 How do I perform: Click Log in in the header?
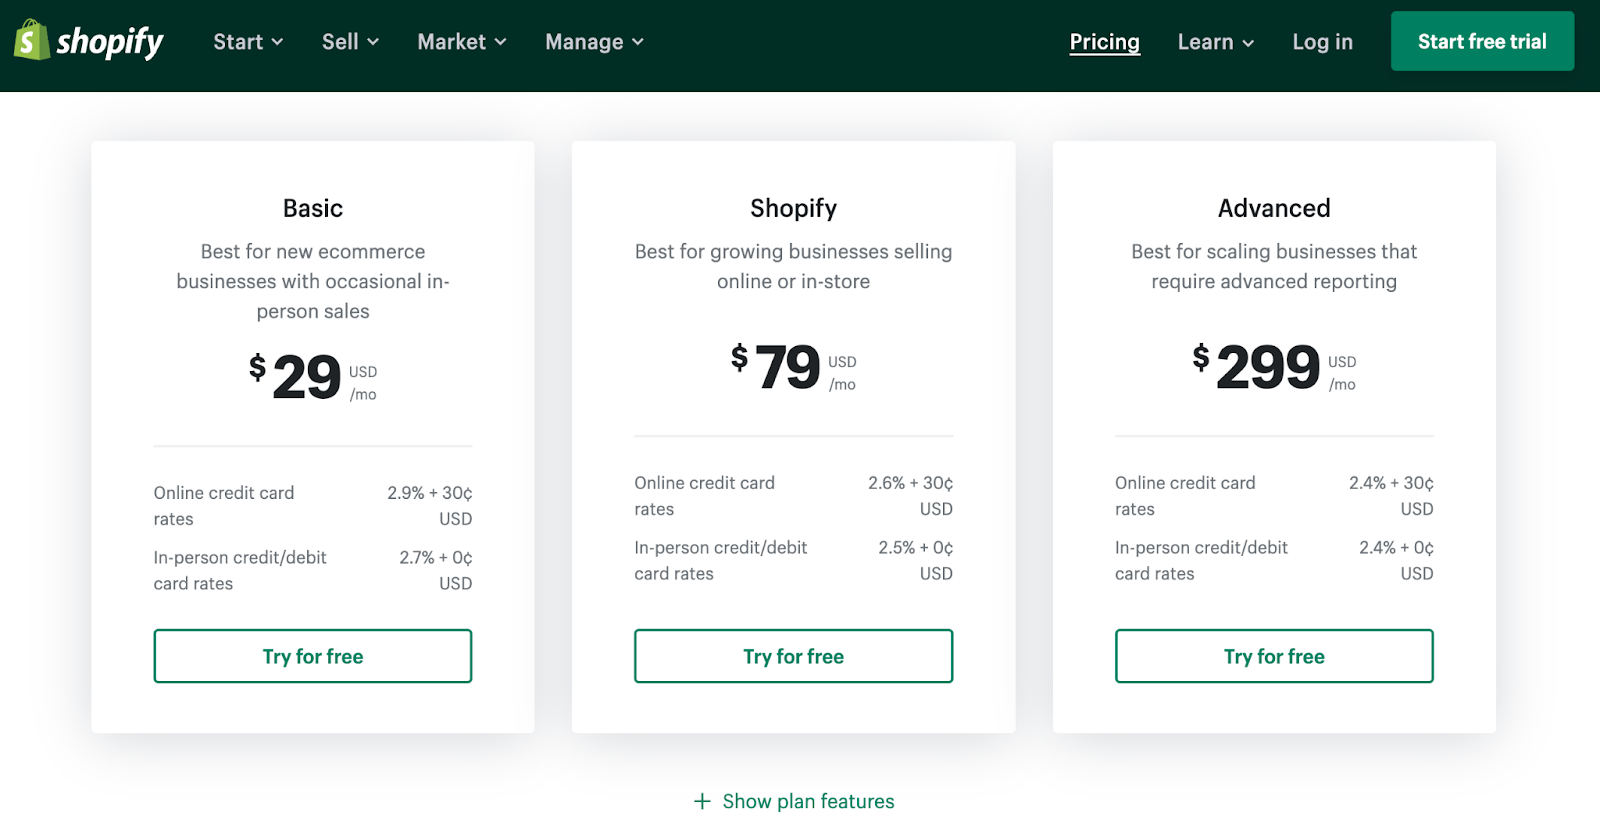click(x=1322, y=42)
